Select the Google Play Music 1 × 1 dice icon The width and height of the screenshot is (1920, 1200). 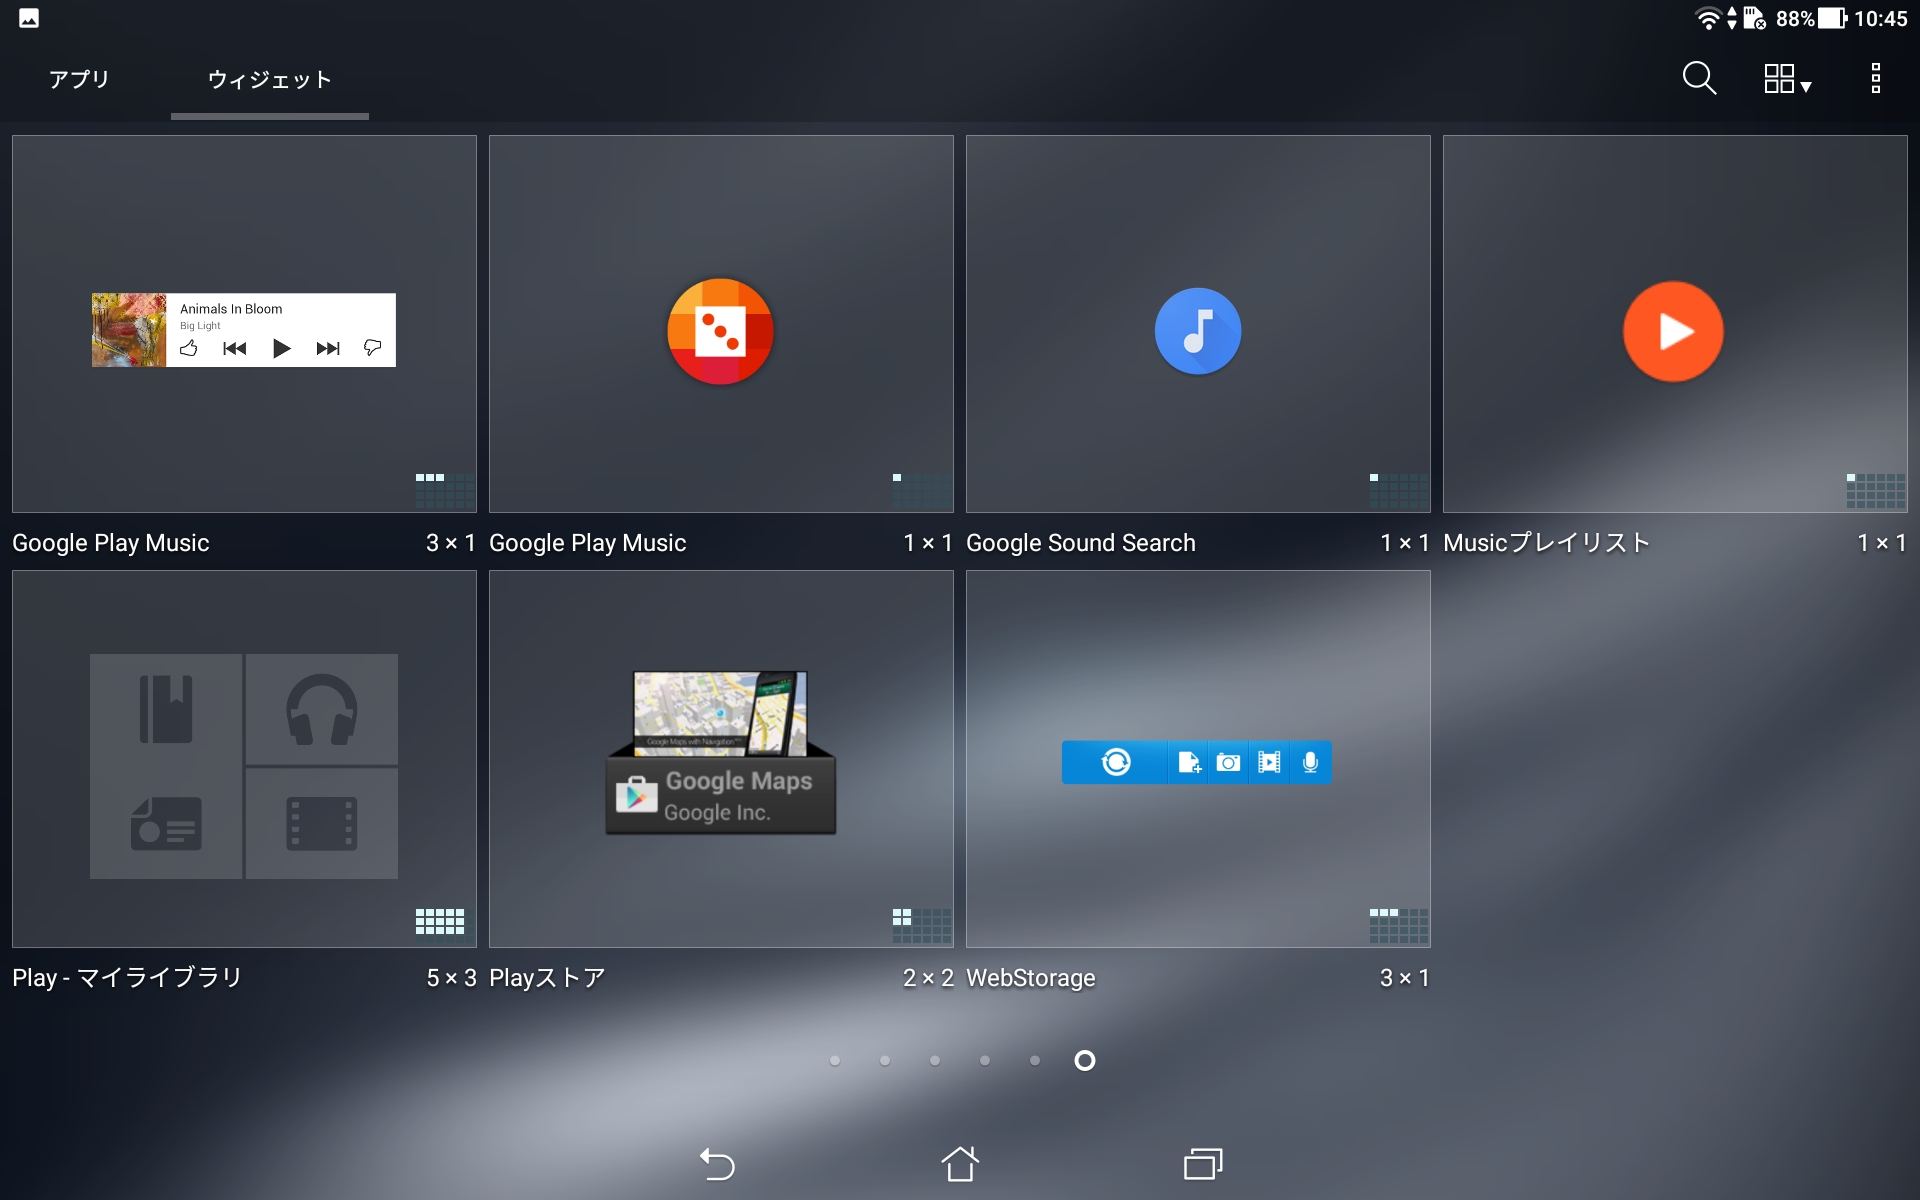click(720, 331)
